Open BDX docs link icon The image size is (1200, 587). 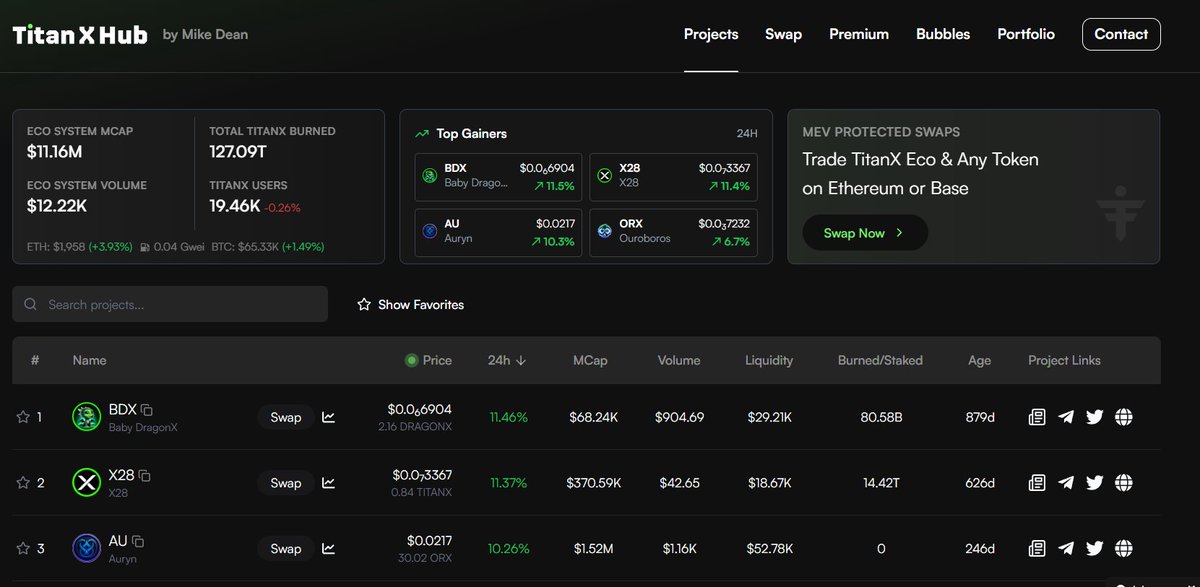(1037, 417)
